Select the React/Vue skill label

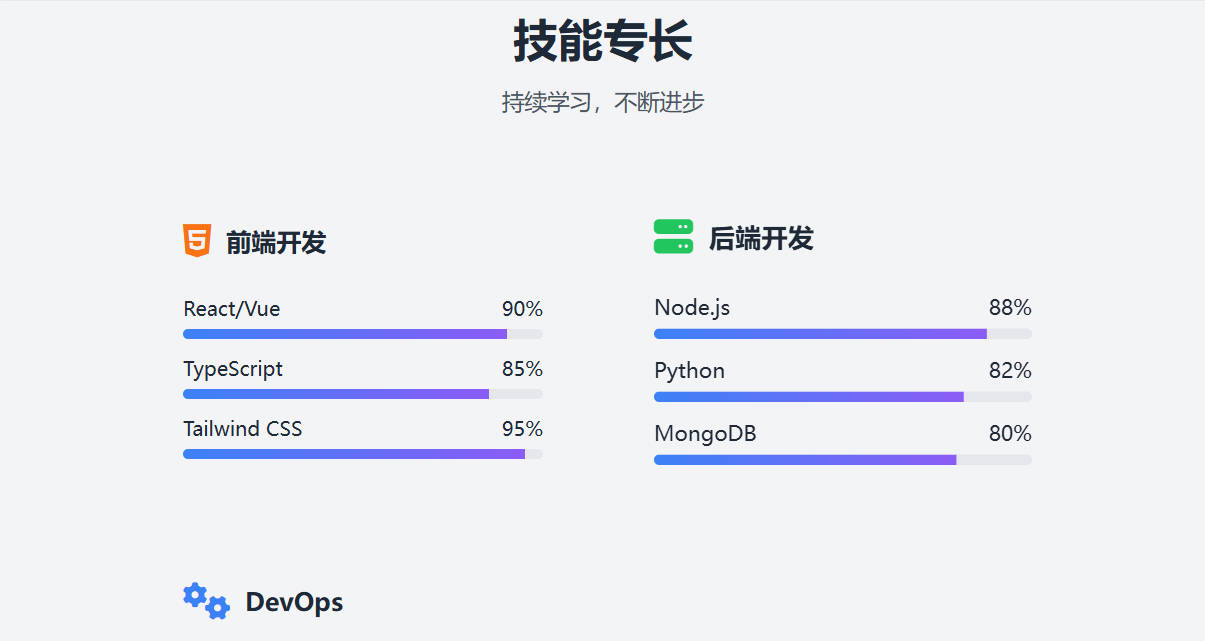[232, 309]
